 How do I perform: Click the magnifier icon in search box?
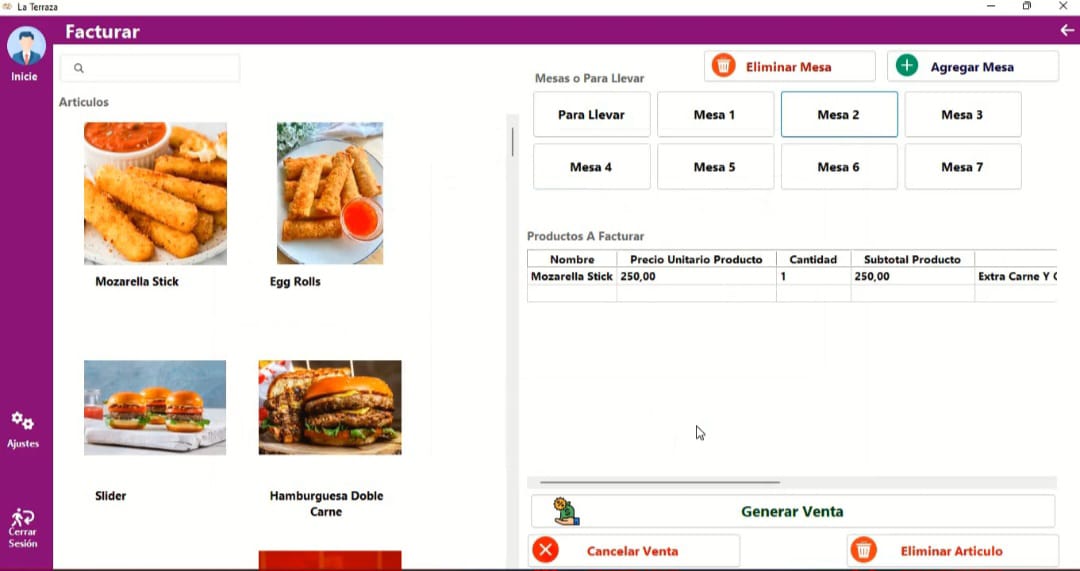click(x=79, y=68)
